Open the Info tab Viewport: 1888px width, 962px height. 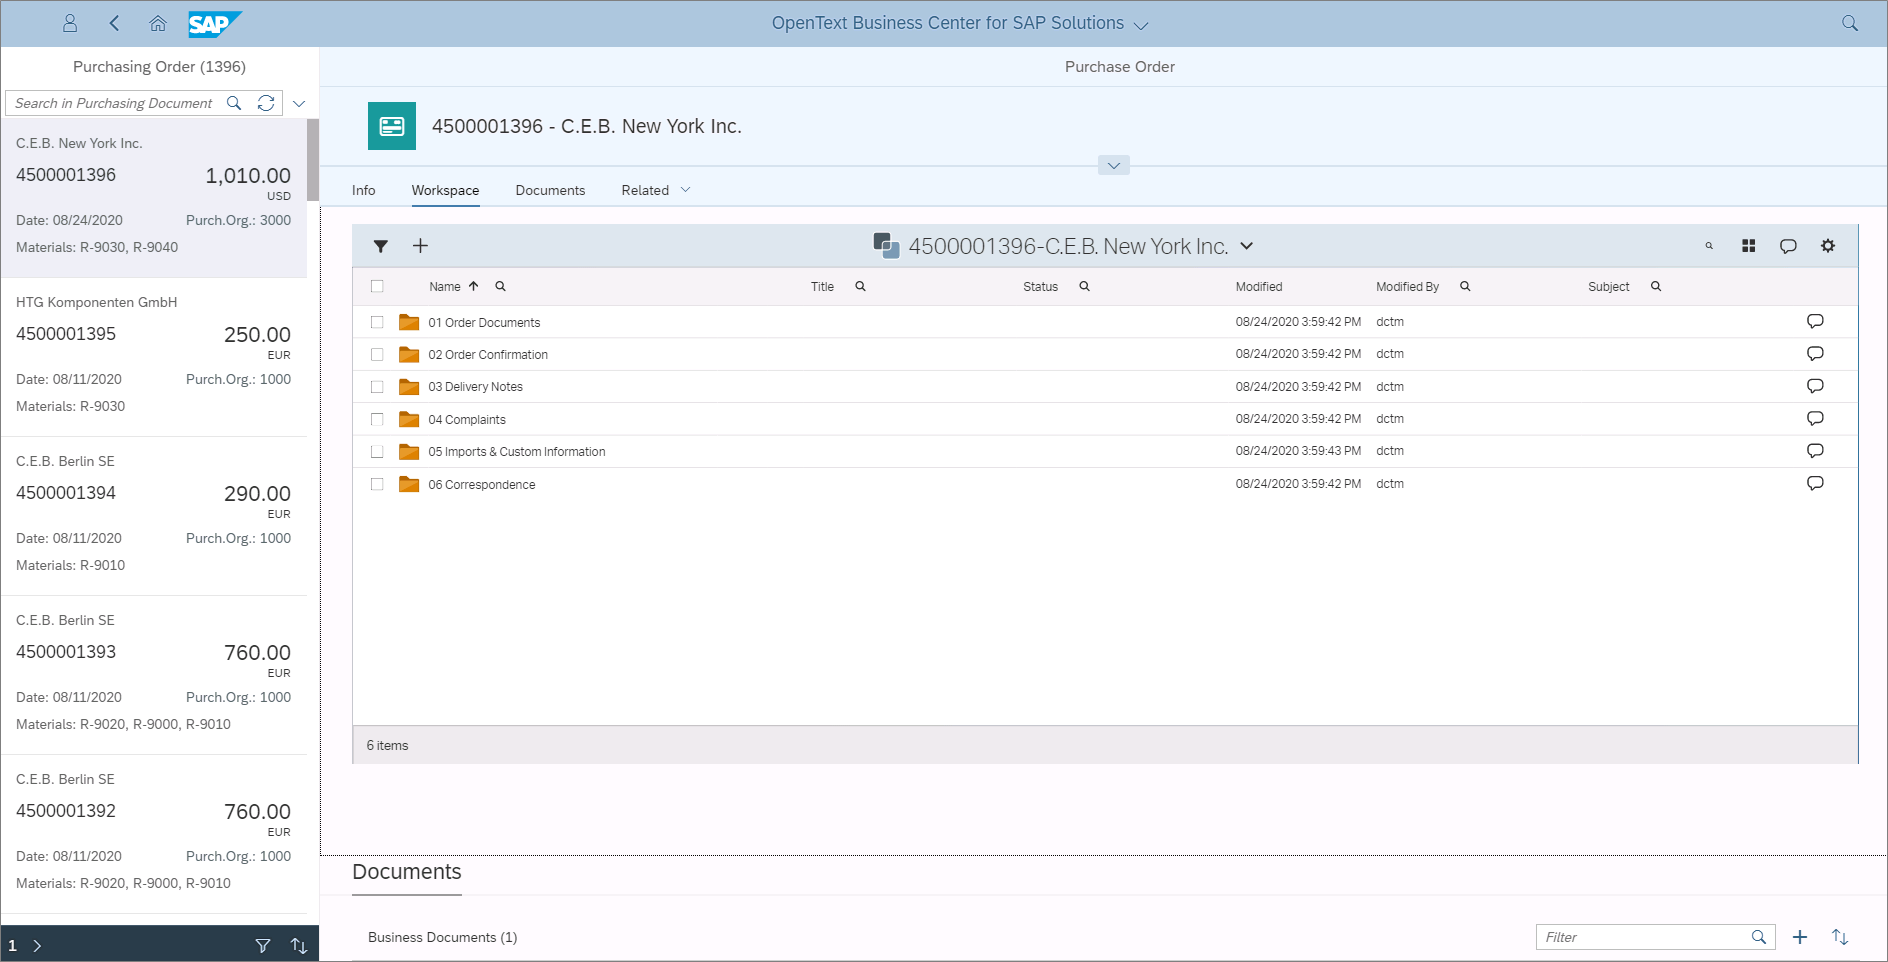(363, 190)
